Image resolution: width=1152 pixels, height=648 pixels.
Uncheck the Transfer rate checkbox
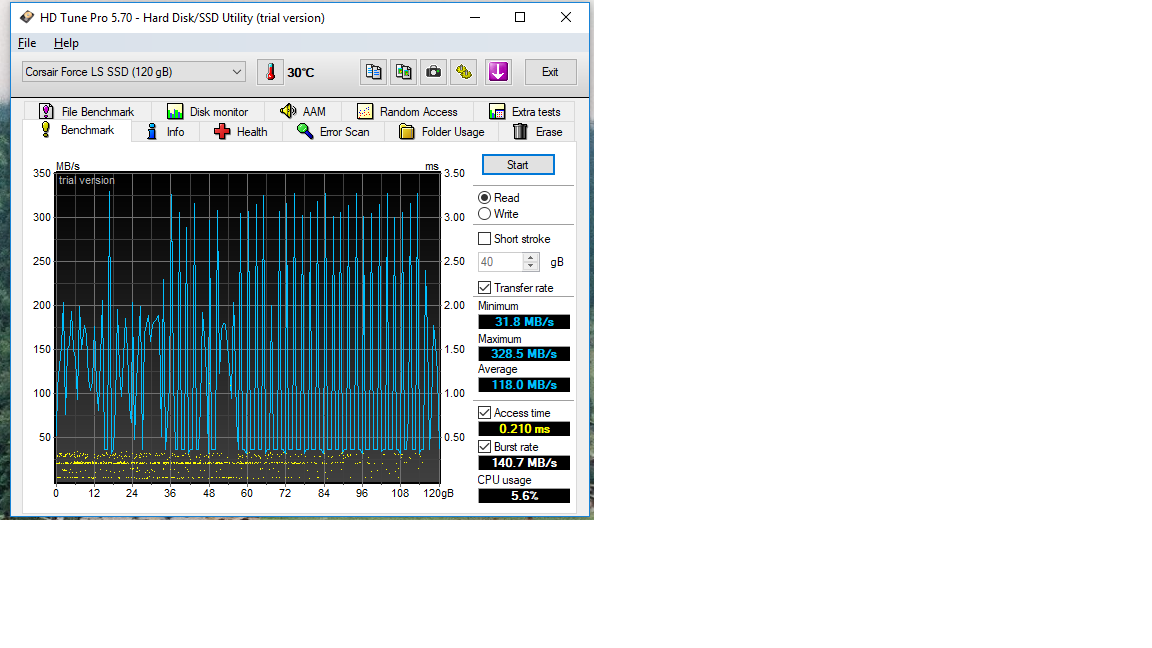485,288
